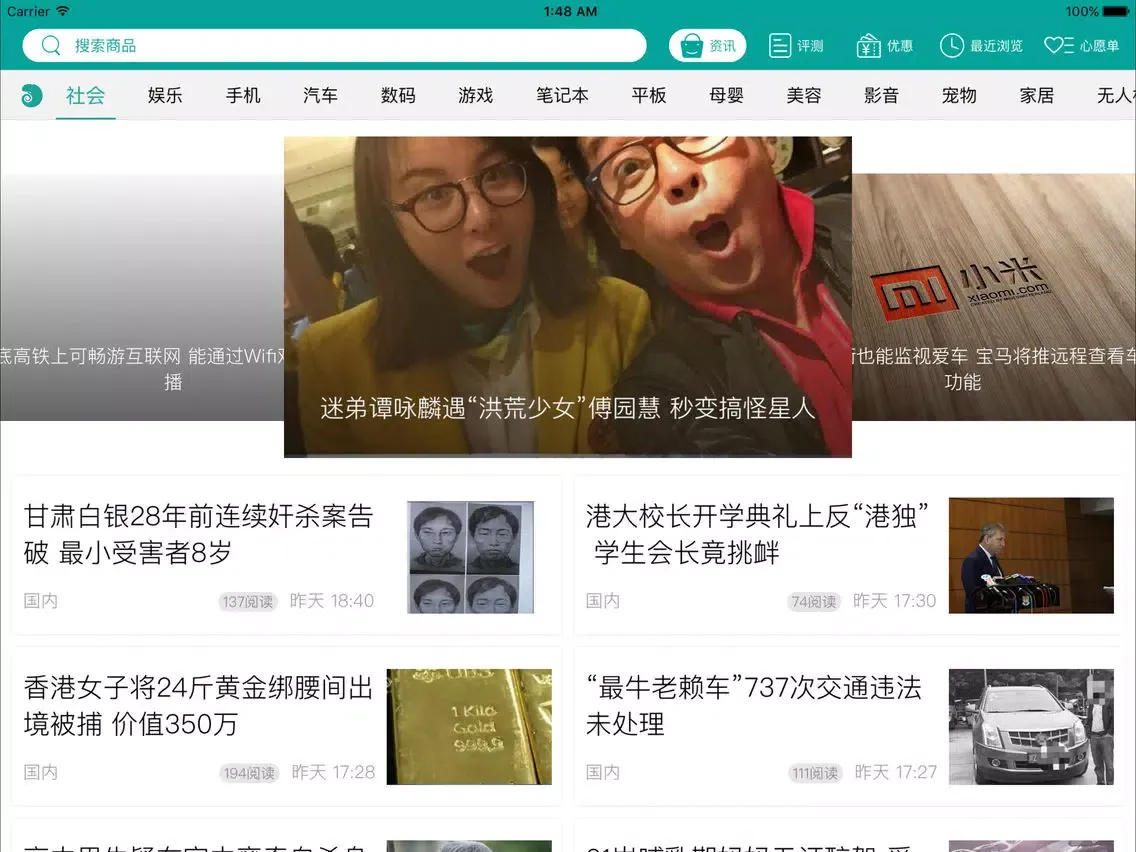
Task: Tap the search magnifier icon
Action: pos(51,46)
